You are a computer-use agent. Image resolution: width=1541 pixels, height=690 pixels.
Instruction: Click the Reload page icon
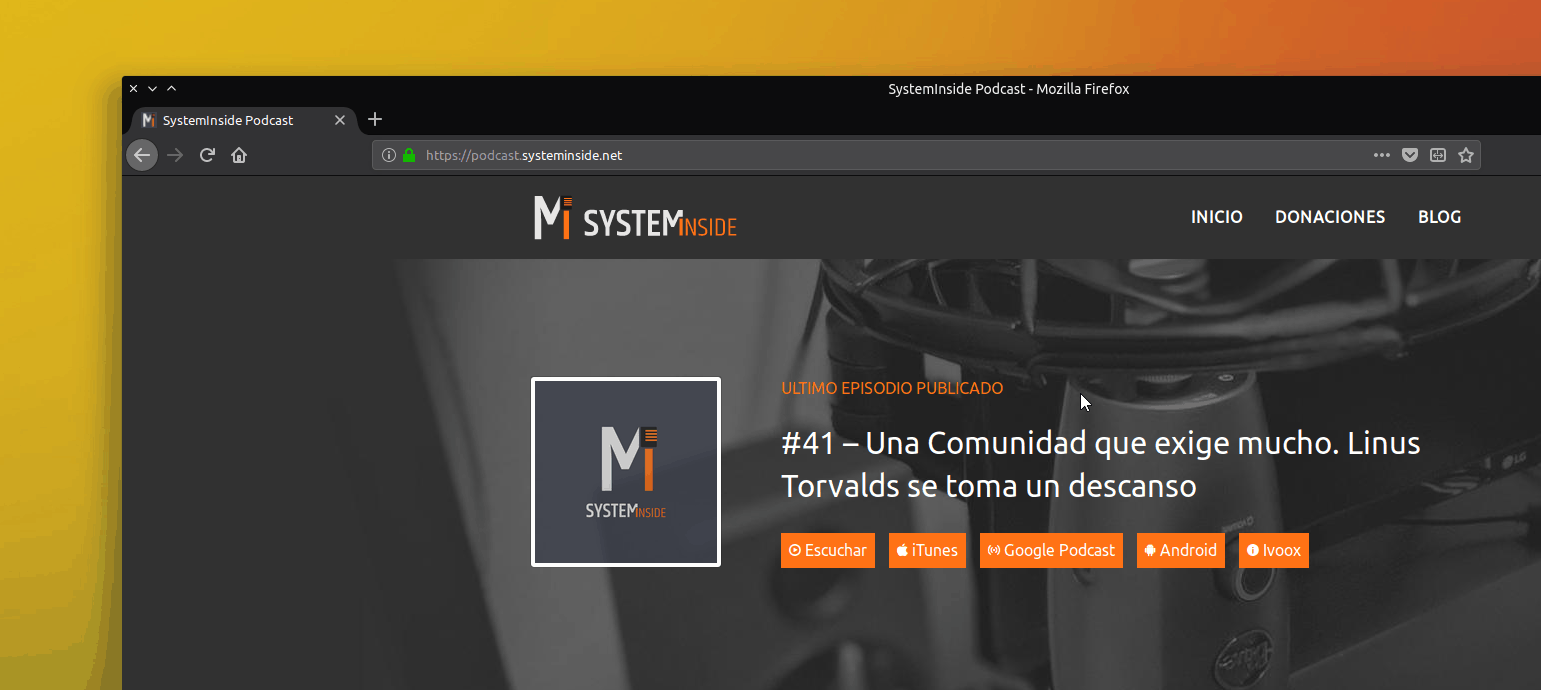tap(207, 155)
